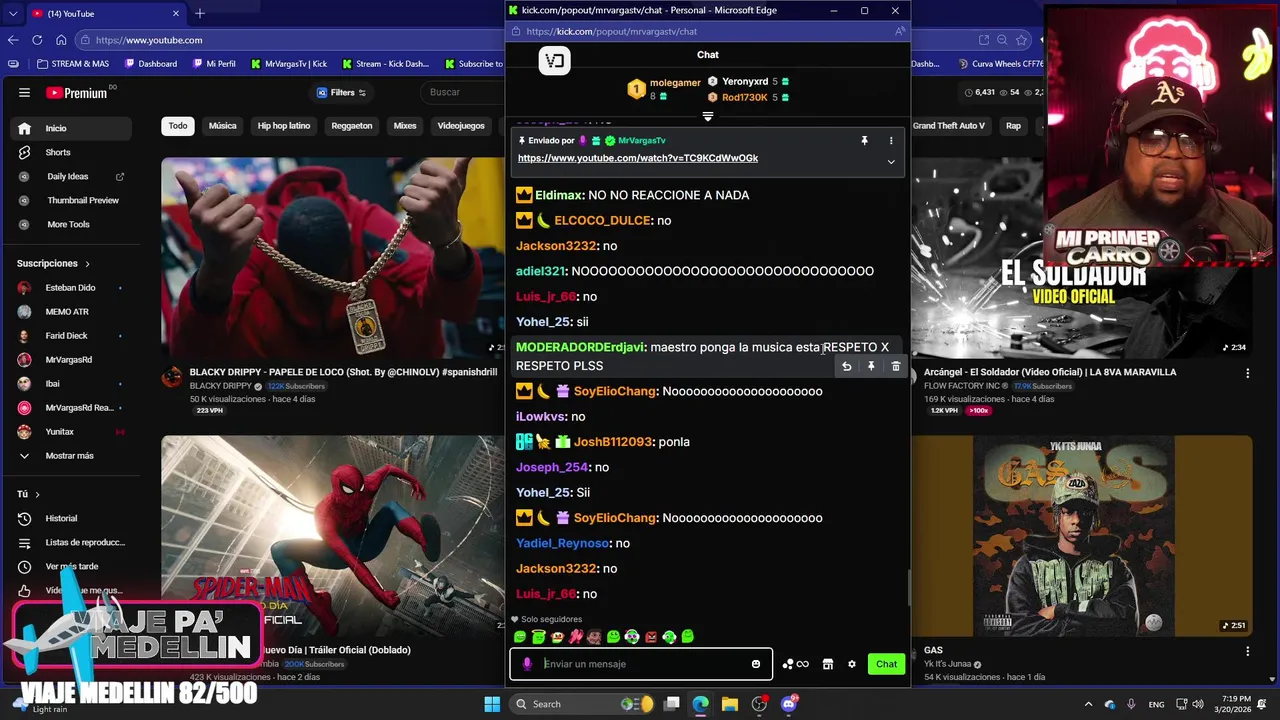
Task: Open options menu for El Soldador video
Action: [x=1247, y=373]
